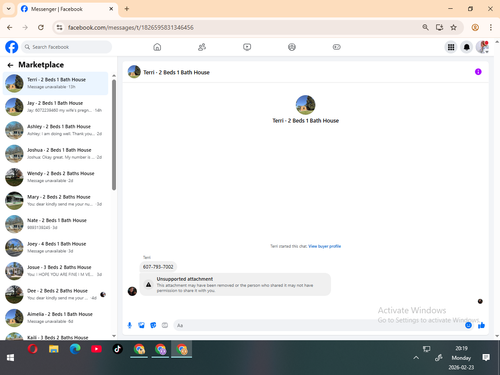The height and width of the screenshot is (375, 500).
Task: Open Wendy - 2 Beds 2 Baths House chat
Action: pyautogui.click(x=55, y=177)
